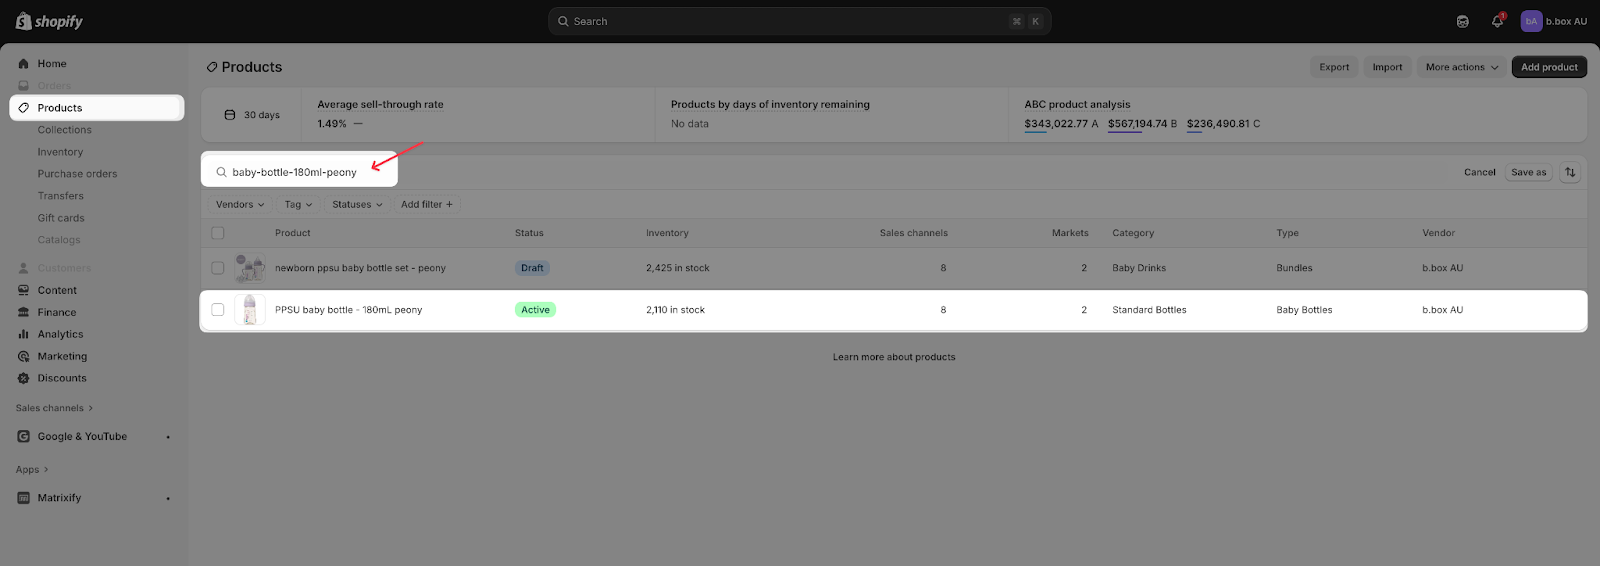Check the newborn ppsu bottle set row
Image resolution: width=1600 pixels, height=566 pixels.
218,268
